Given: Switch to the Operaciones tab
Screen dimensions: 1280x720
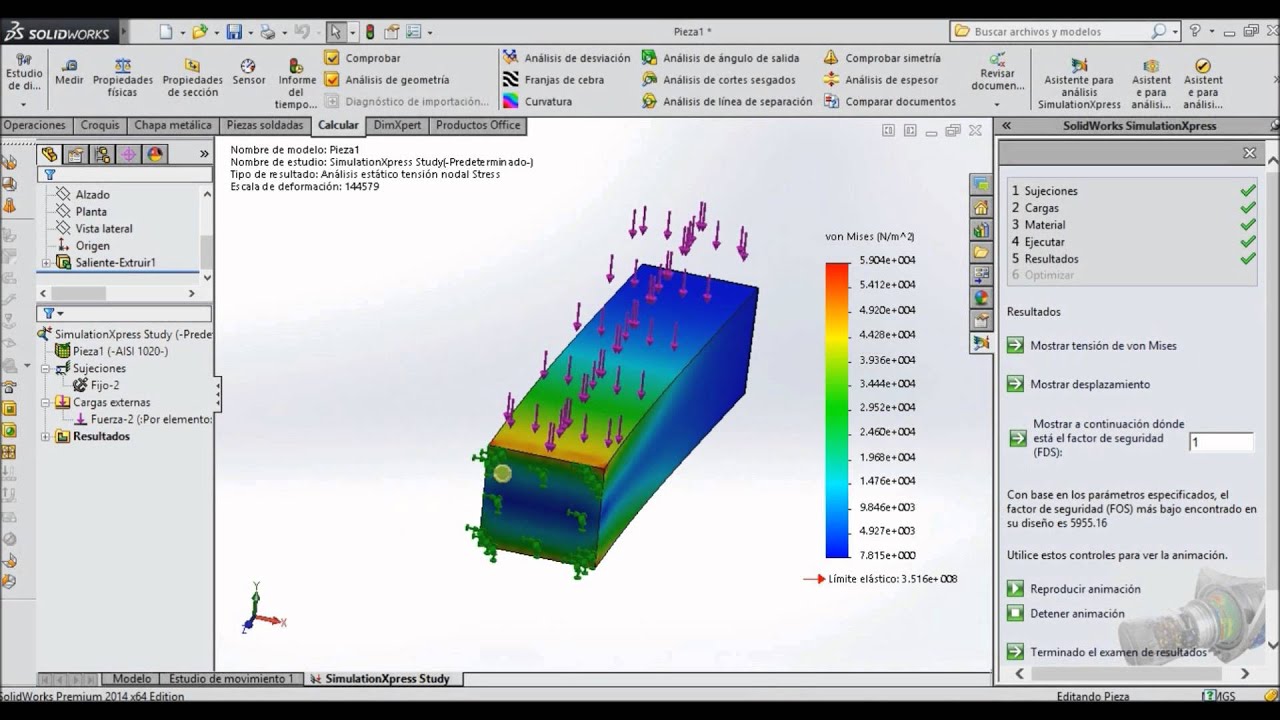Looking at the screenshot, I should (34, 125).
